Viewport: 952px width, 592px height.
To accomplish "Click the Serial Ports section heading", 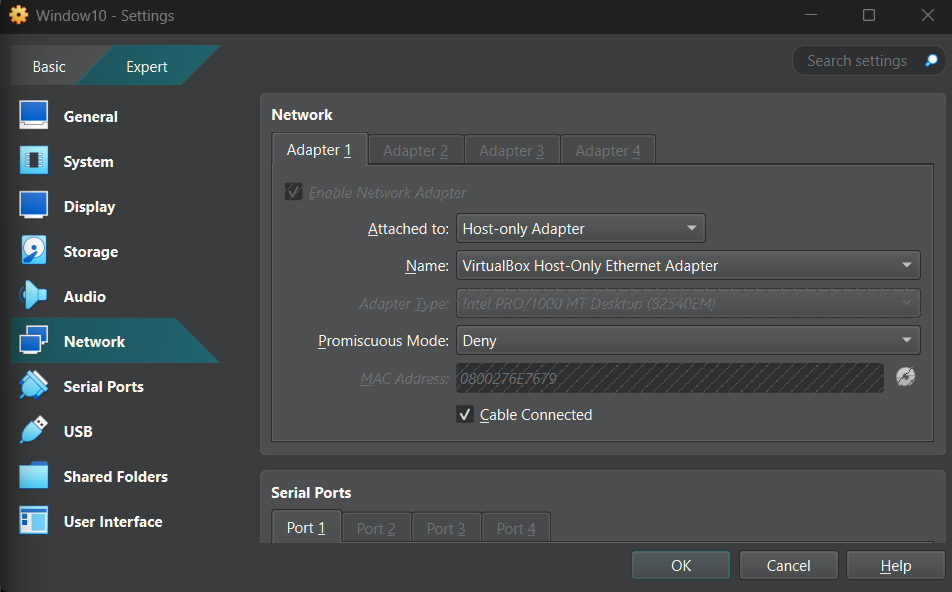I will (x=311, y=492).
